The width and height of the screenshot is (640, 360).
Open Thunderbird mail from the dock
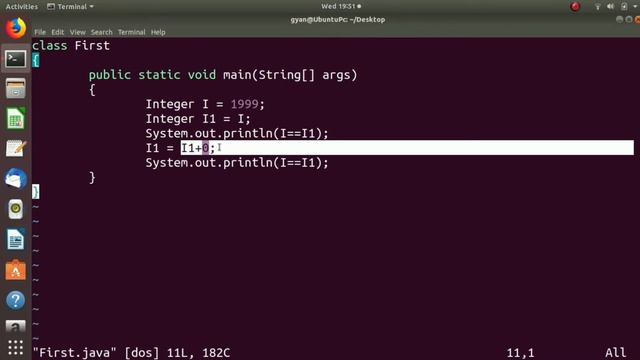(x=16, y=179)
